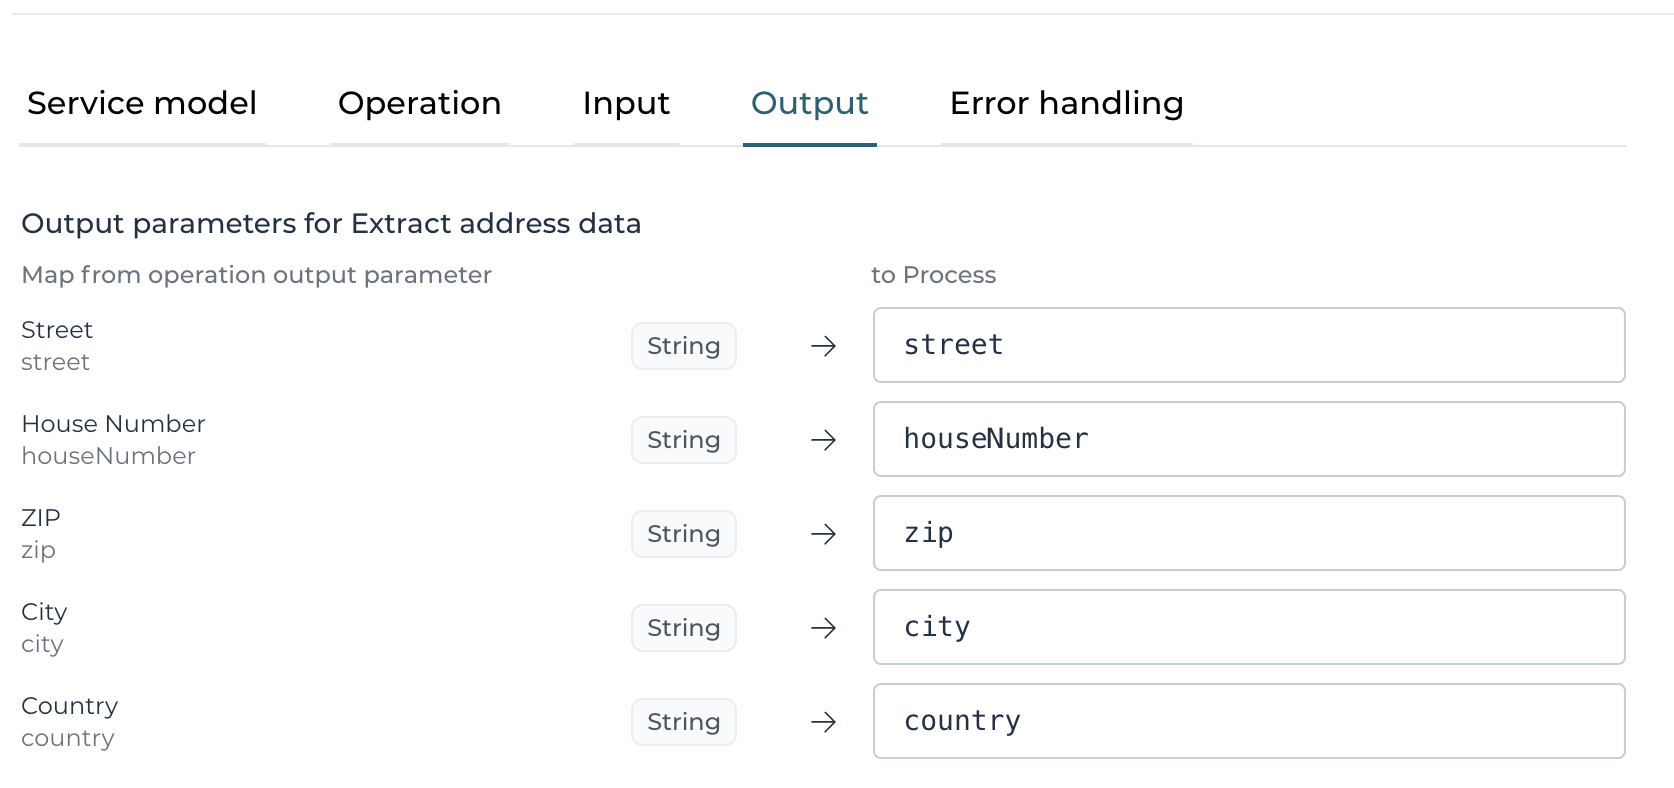Click the mapping arrow in ZIP row
Viewport: 1674px width, 788px height.
tap(823, 534)
